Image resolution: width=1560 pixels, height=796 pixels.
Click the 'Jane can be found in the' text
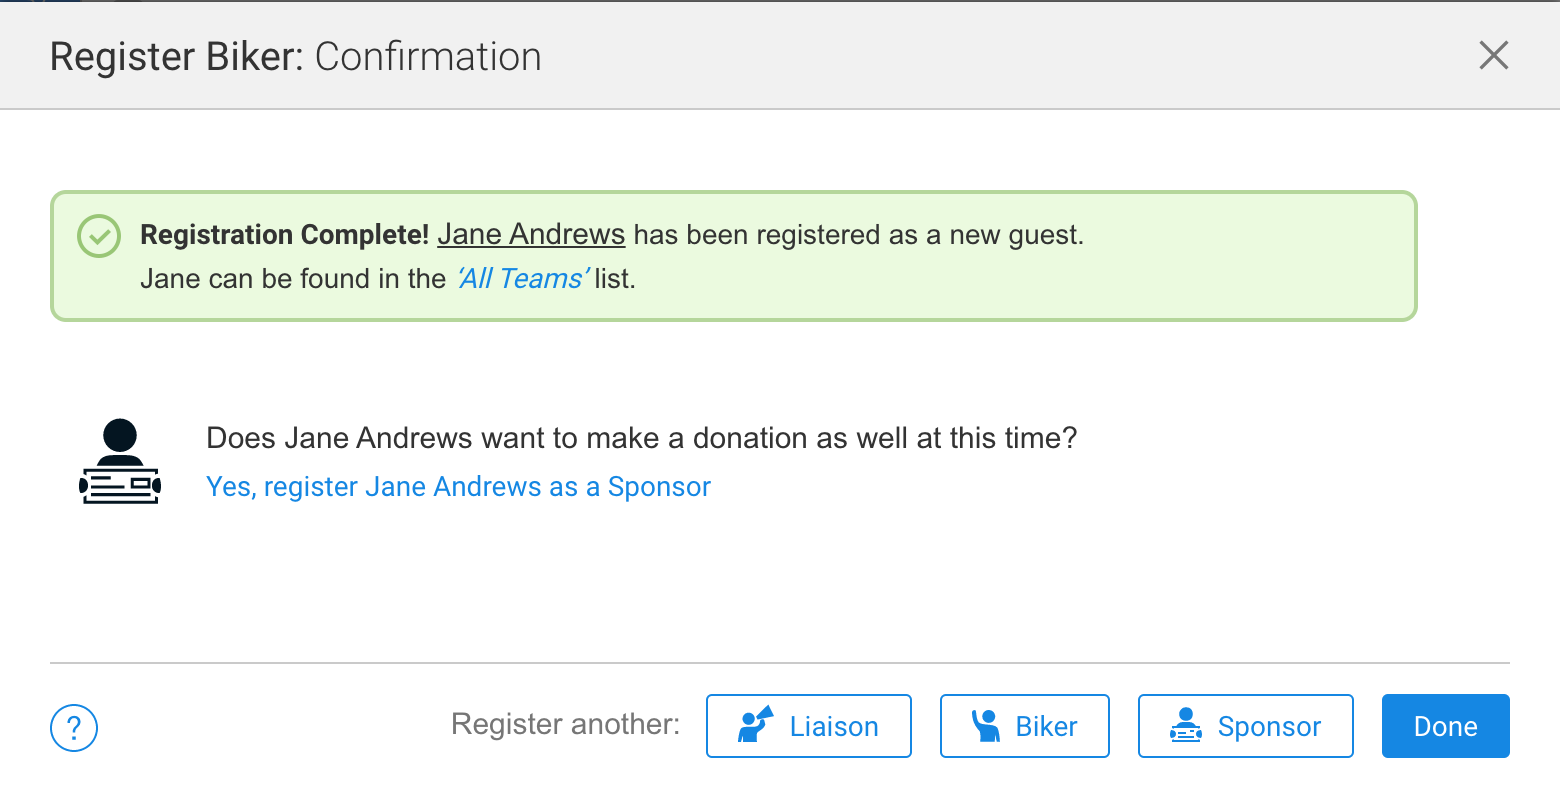293,279
